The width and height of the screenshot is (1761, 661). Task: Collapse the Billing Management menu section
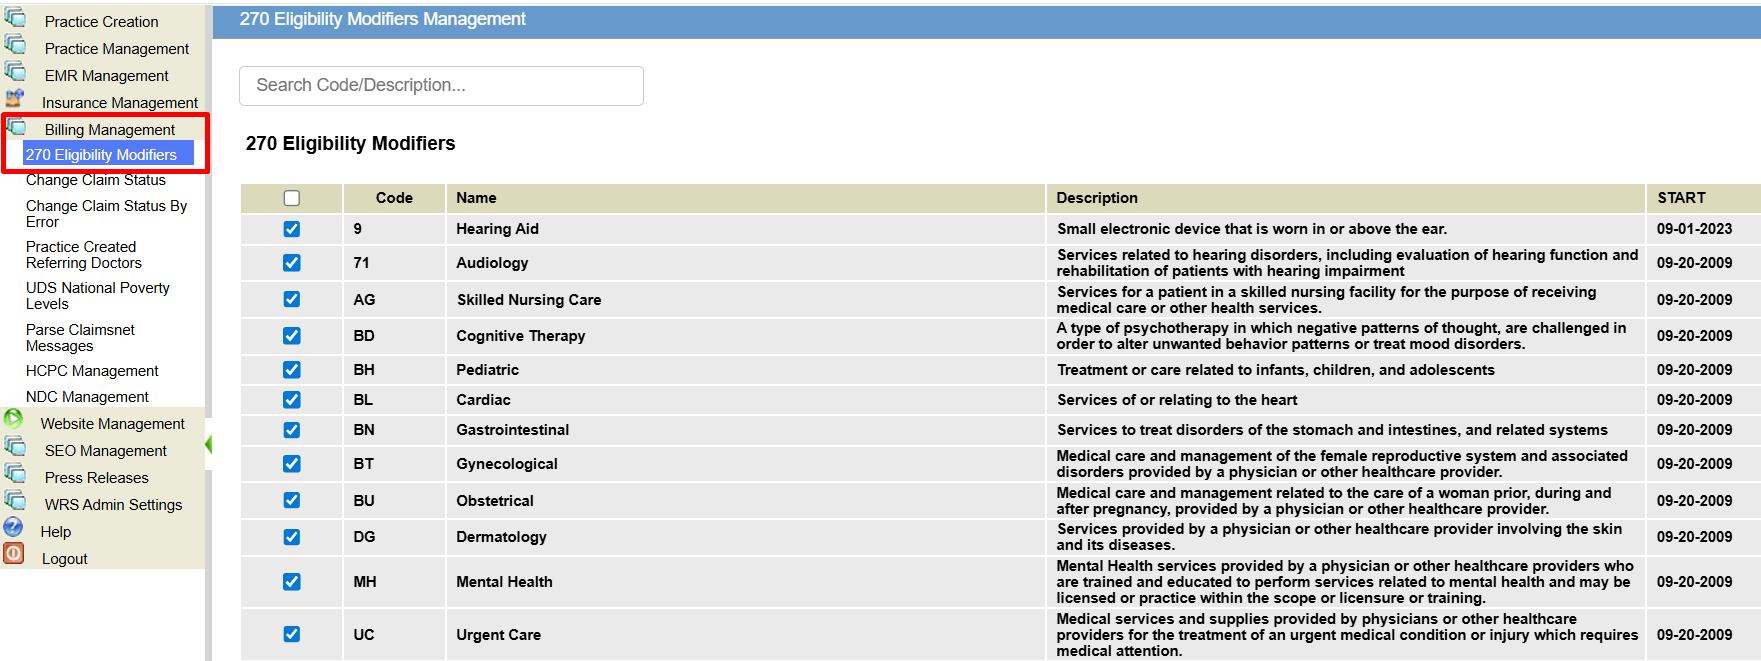(109, 130)
